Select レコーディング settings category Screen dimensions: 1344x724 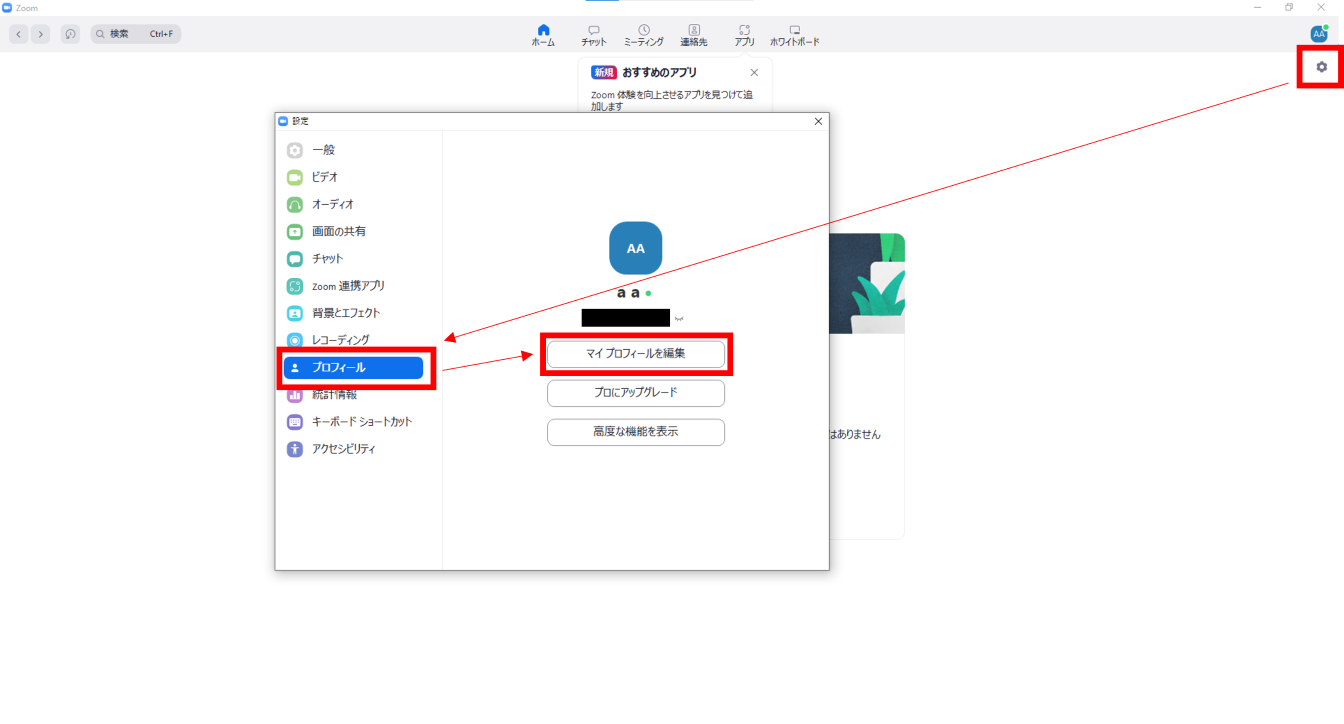click(354, 340)
